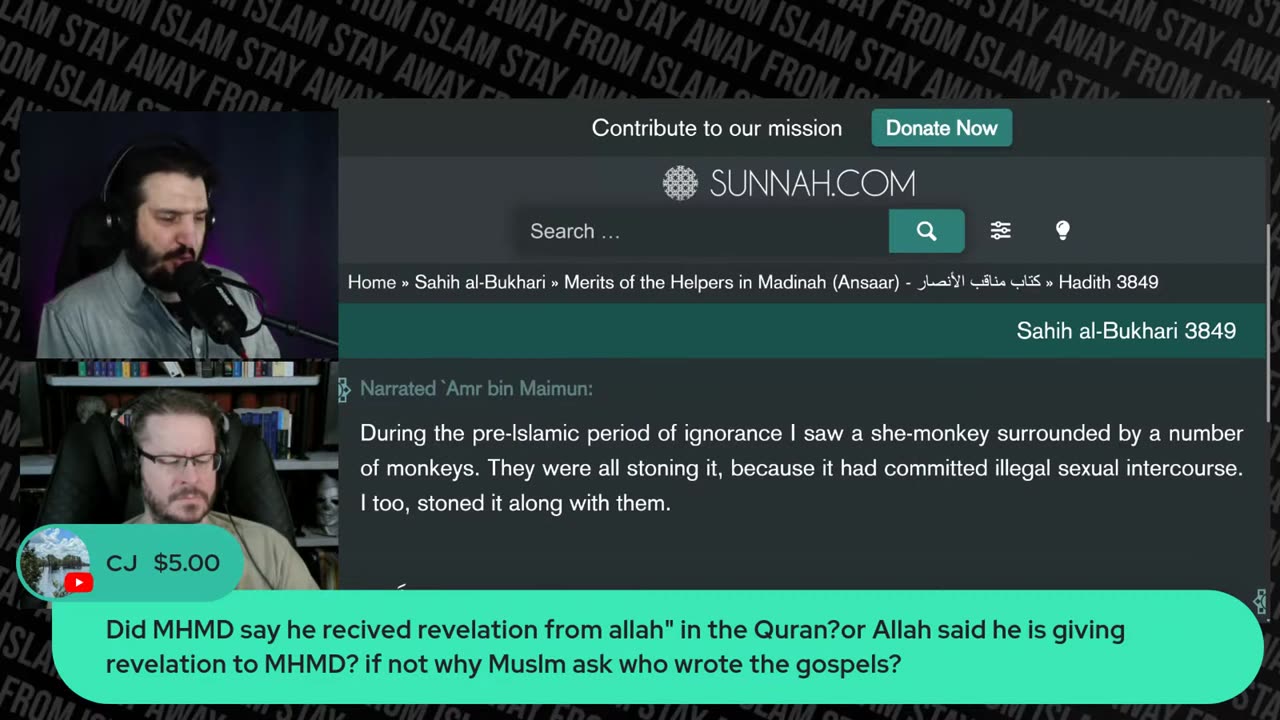Click the lightbulb search tips icon

coord(1062,231)
